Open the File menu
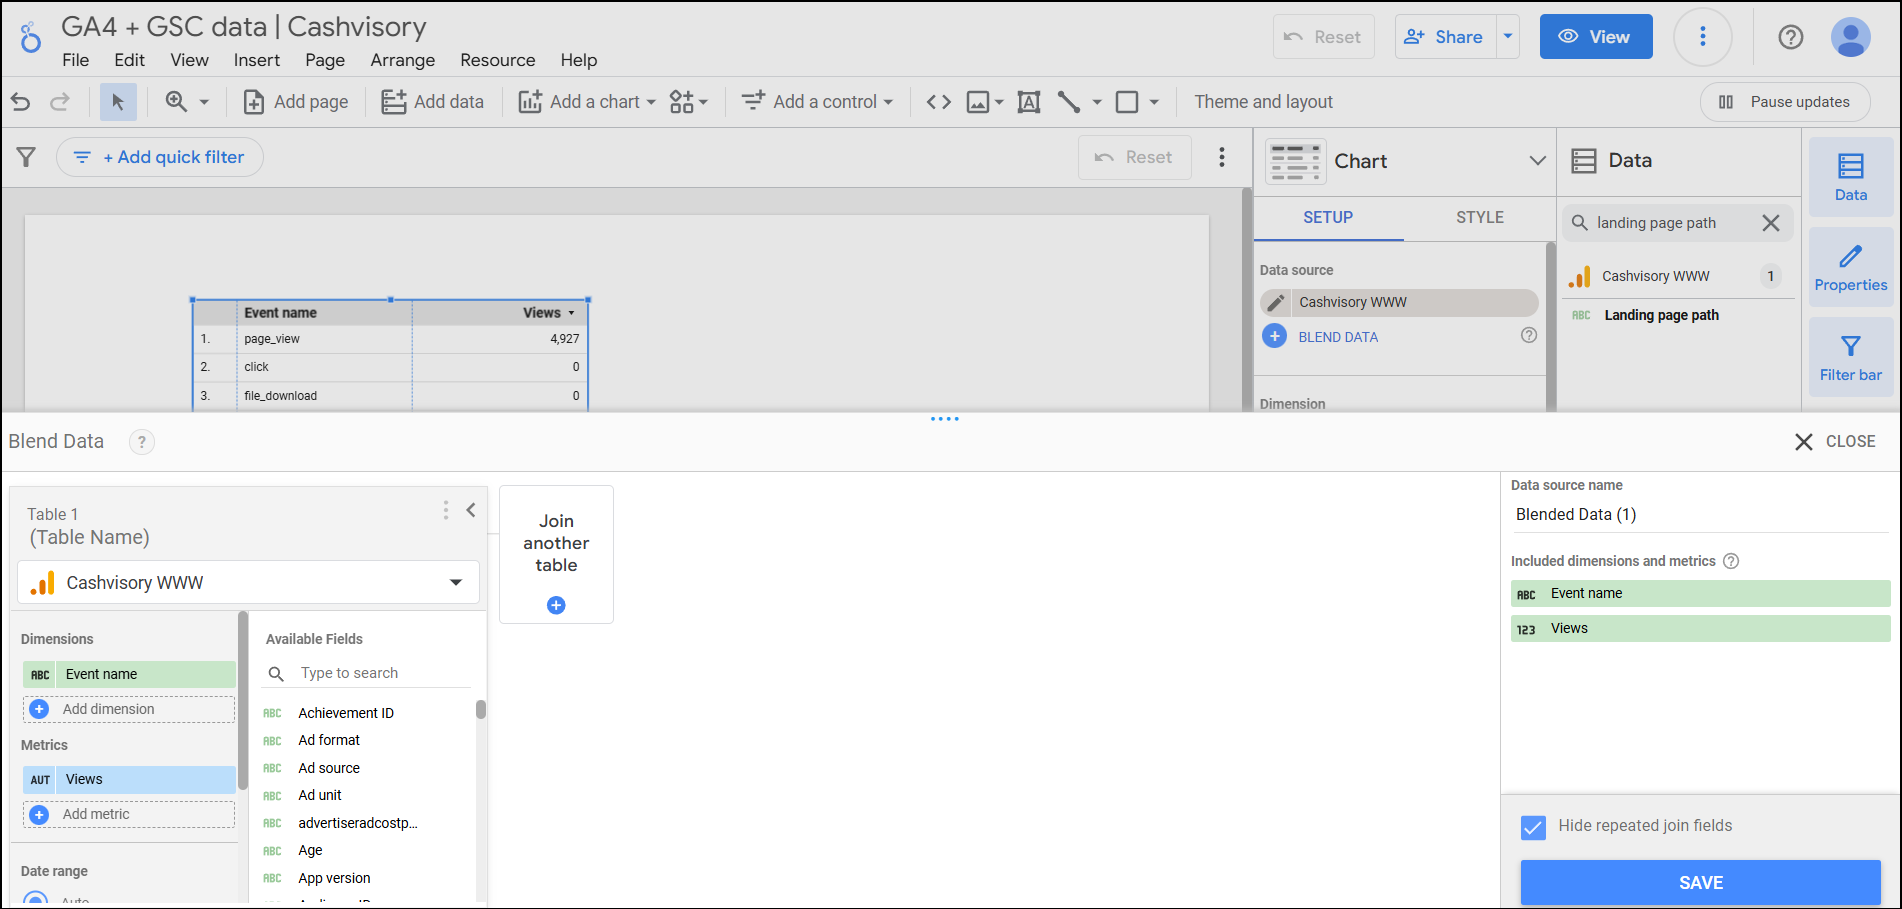 coord(76,60)
